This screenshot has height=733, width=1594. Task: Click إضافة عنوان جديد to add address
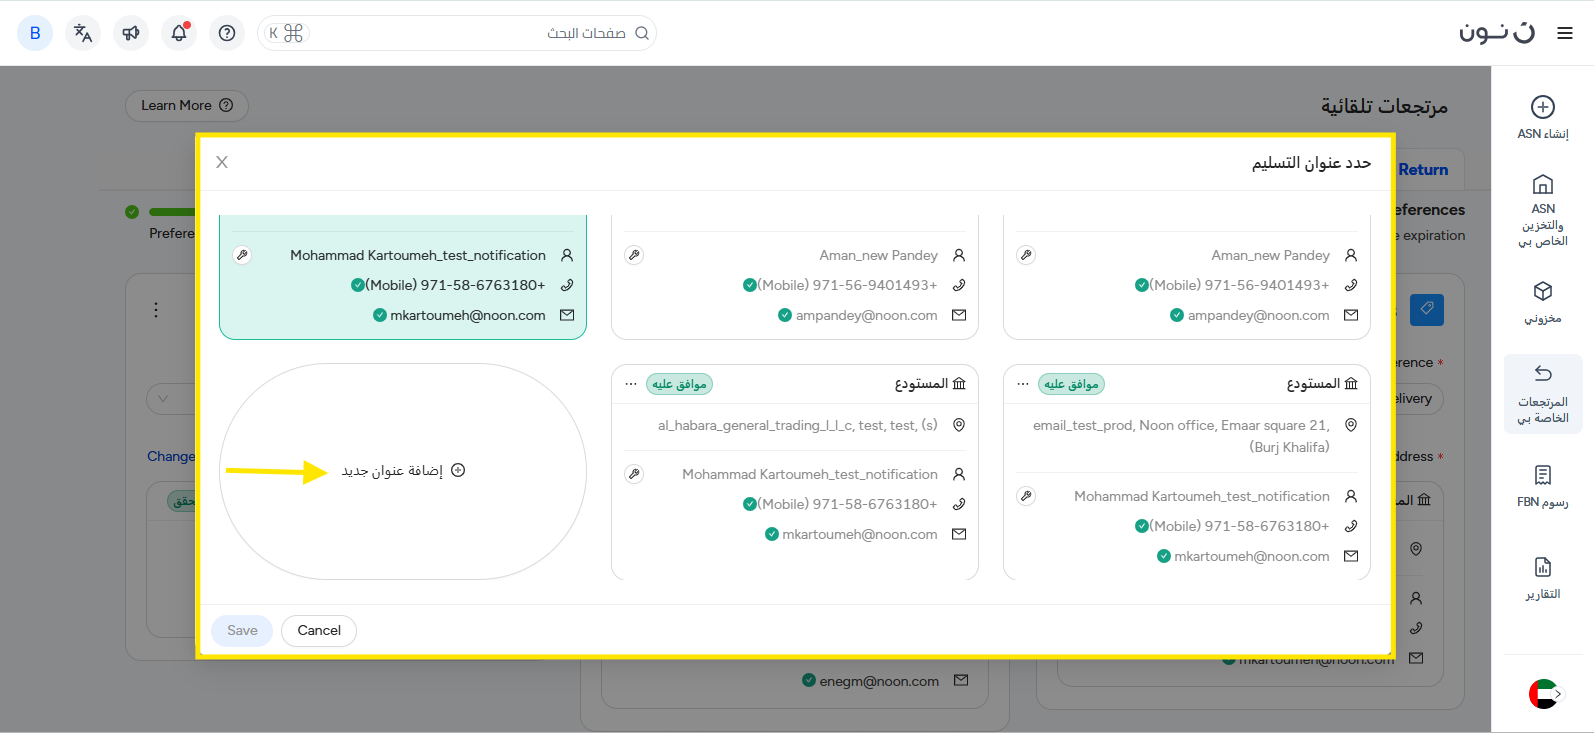pyautogui.click(x=402, y=470)
